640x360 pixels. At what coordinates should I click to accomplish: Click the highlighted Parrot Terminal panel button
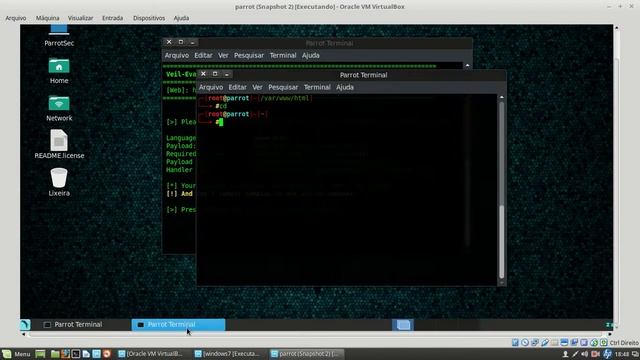(x=178, y=324)
